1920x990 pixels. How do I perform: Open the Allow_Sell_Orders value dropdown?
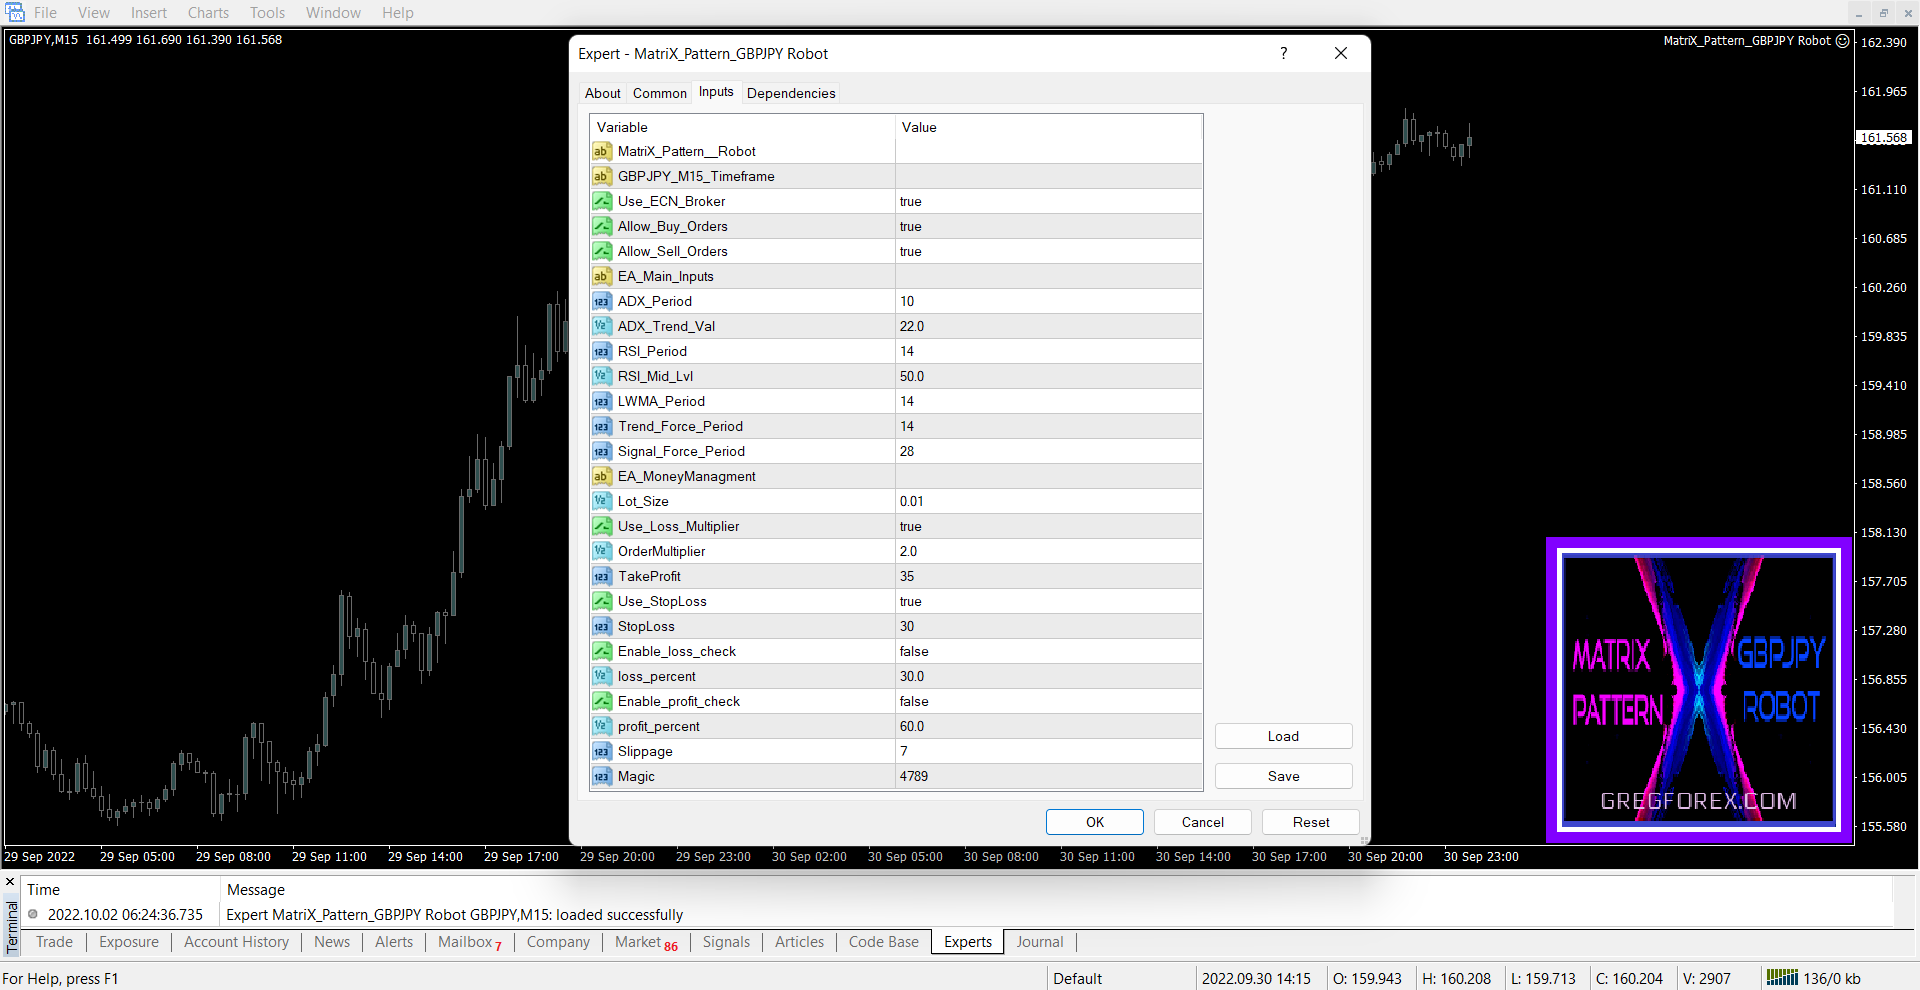[x=1047, y=252]
